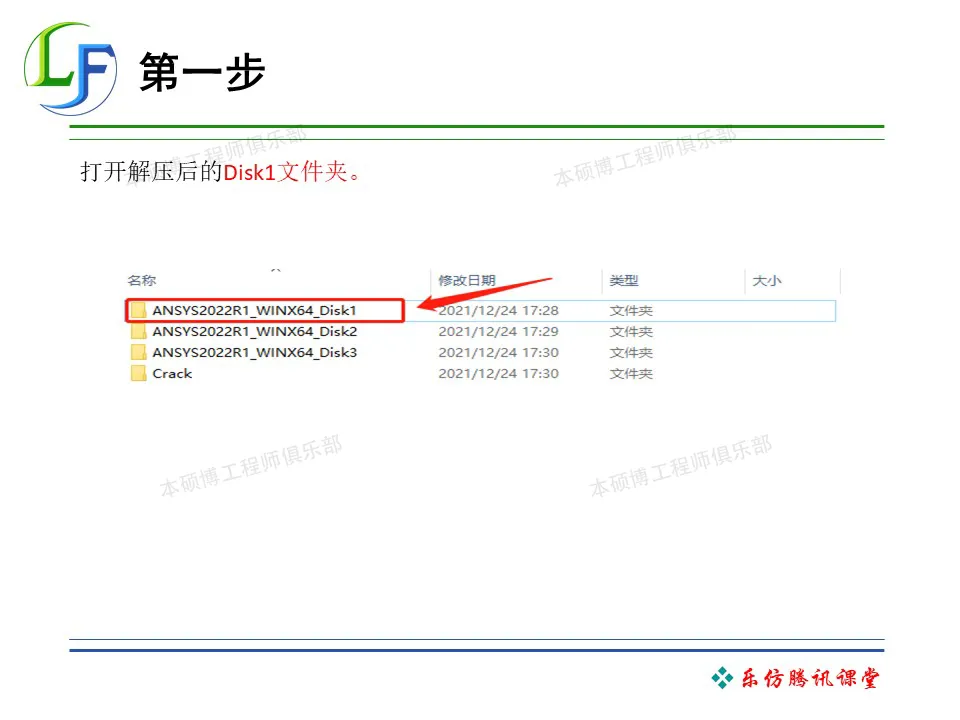
Task: Select the ANSYS2022R1_WINX64_Disk1 folder name
Action: click(254, 310)
